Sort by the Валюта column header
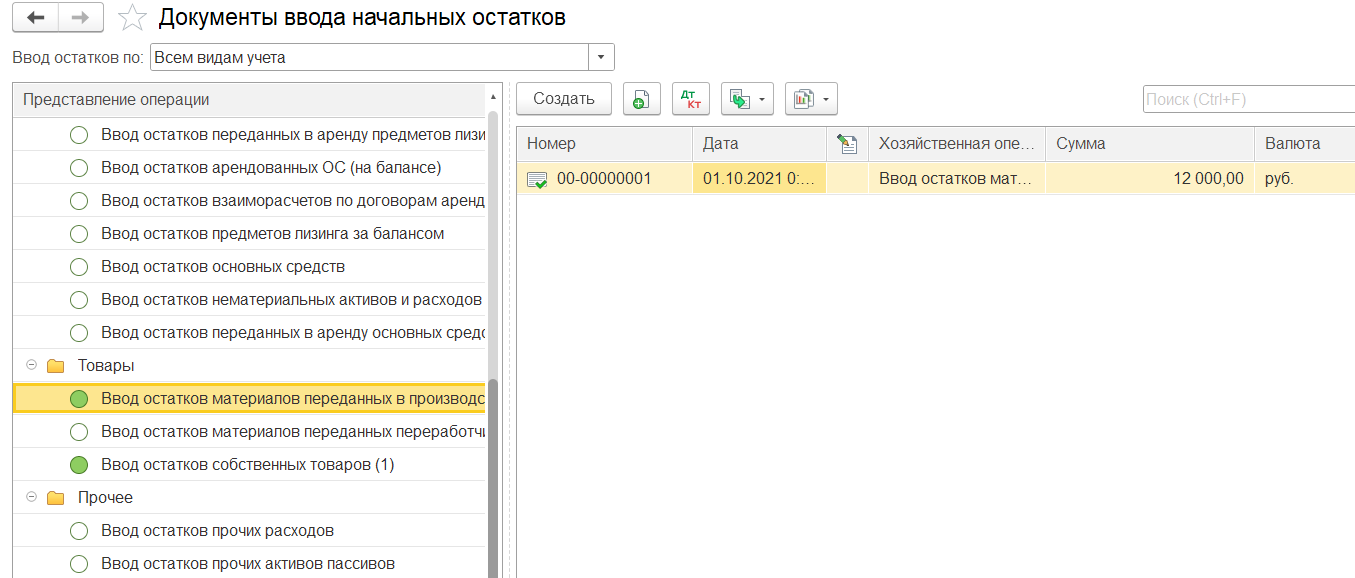 pyautogui.click(x=1305, y=144)
